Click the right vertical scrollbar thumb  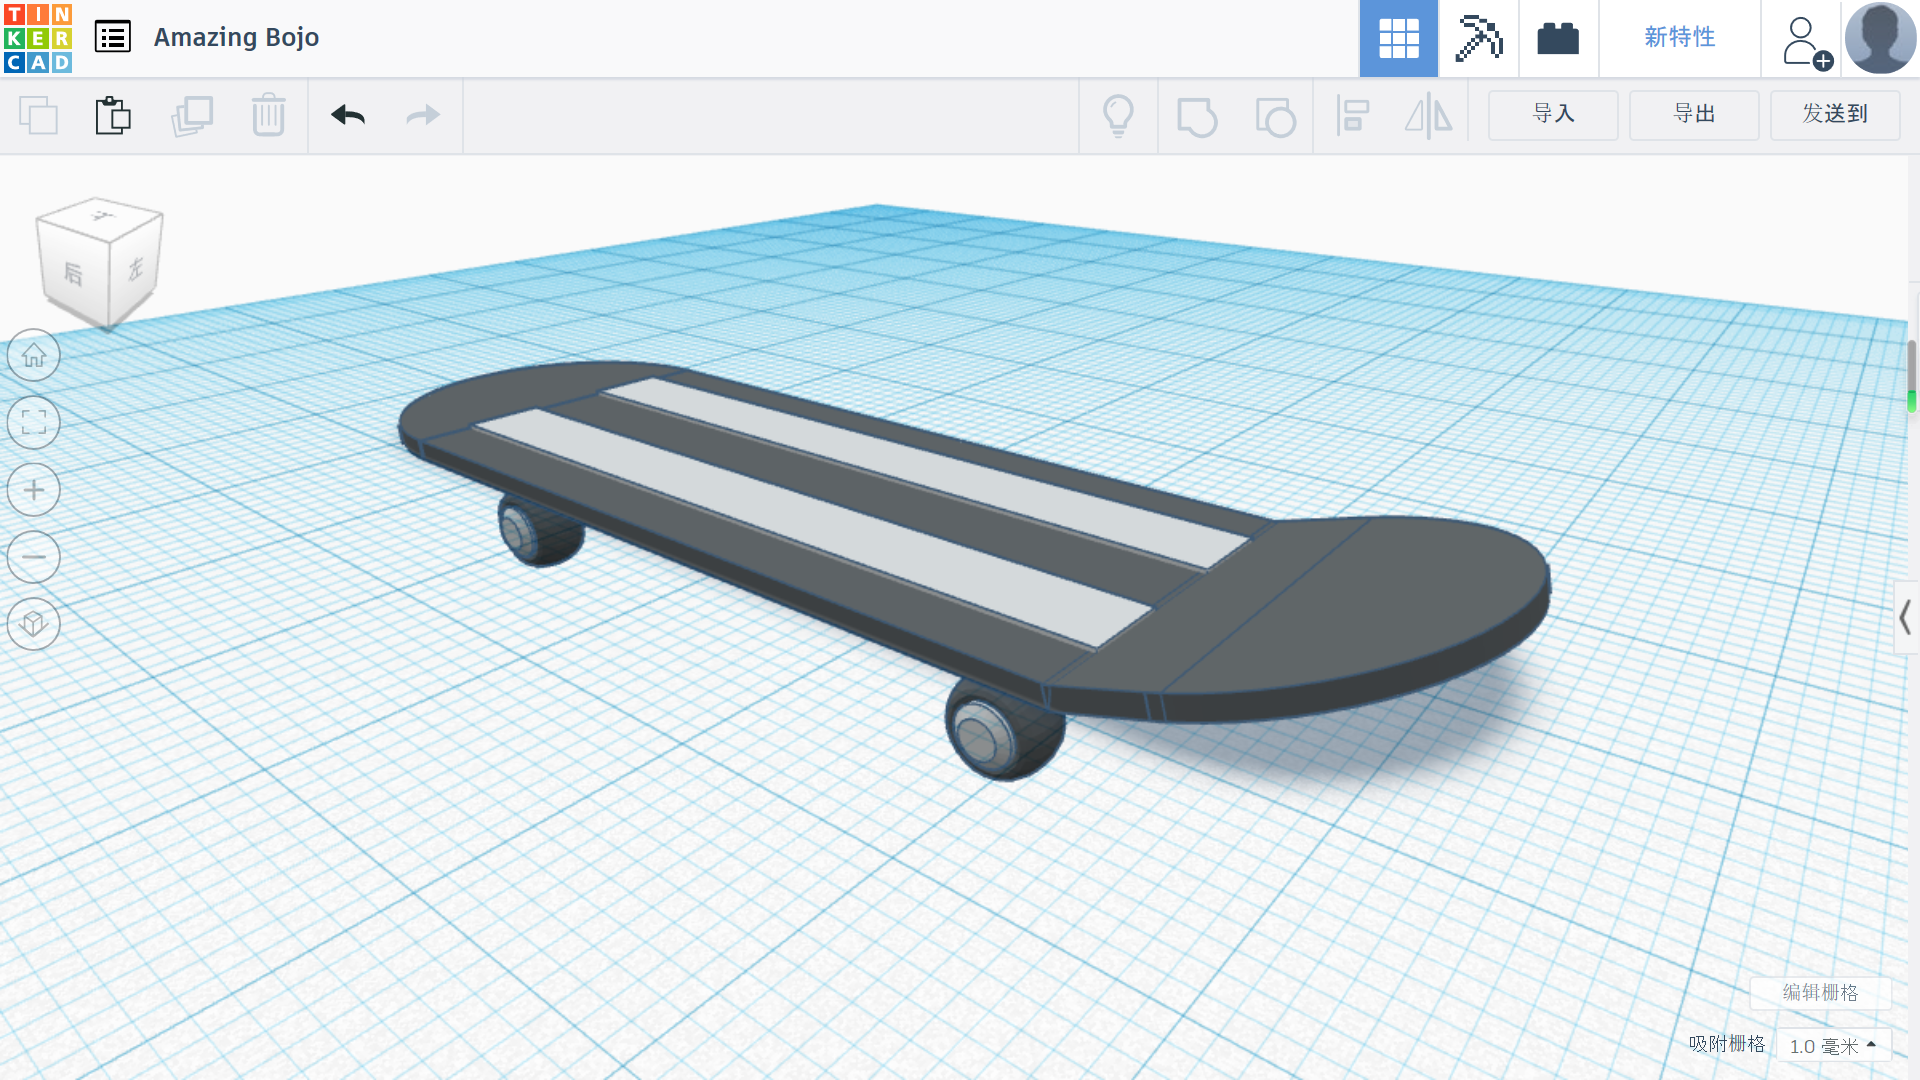tap(1912, 376)
